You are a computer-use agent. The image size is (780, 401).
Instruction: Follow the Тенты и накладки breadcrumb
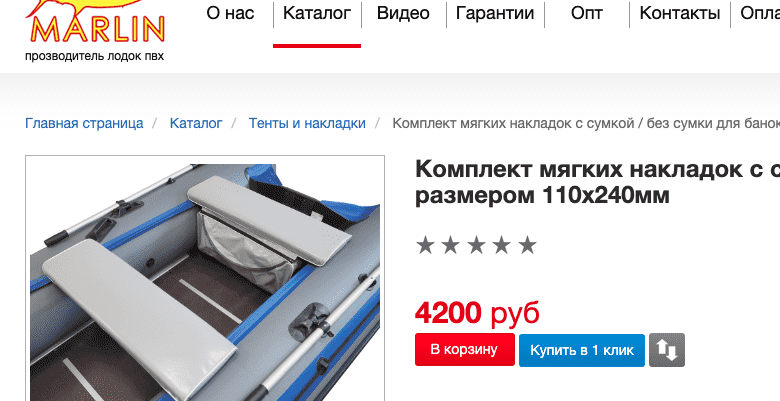click(x=307, y=123)
